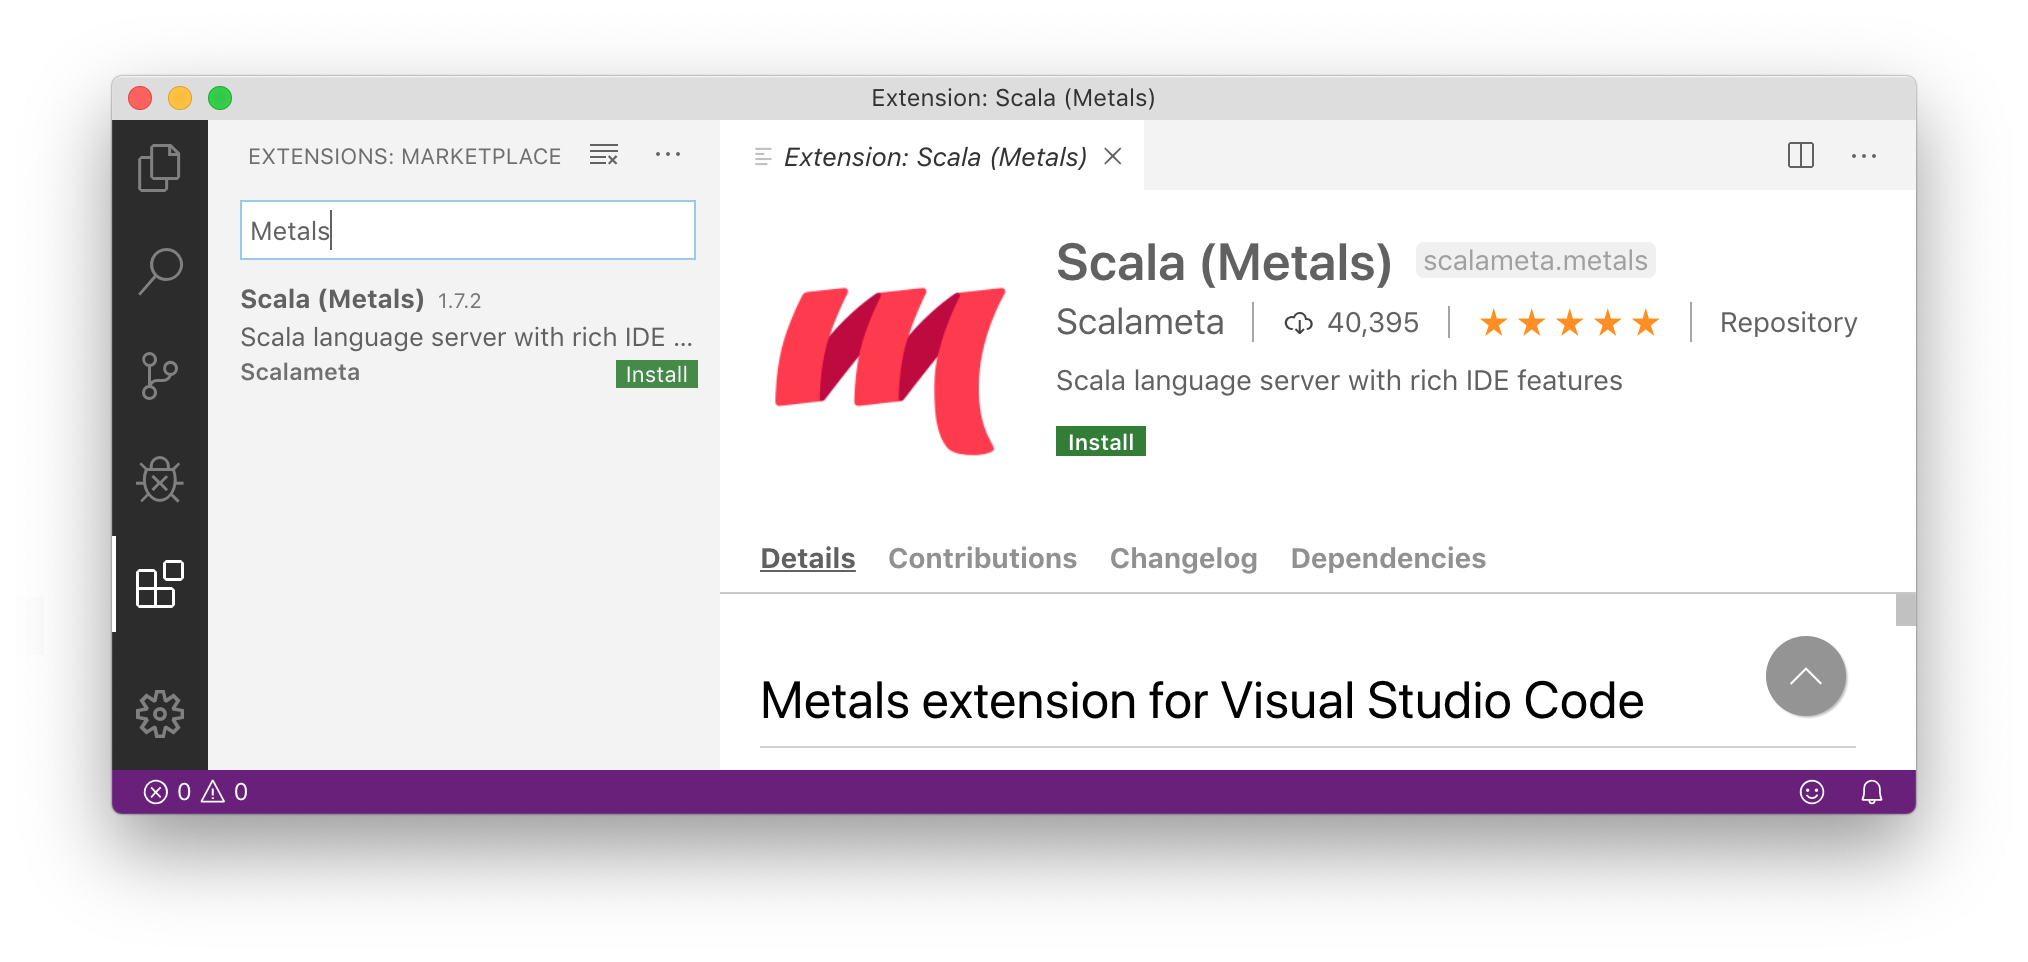Click the scroll-to-top round button
2028x962 pixels.
point(1805,677)
